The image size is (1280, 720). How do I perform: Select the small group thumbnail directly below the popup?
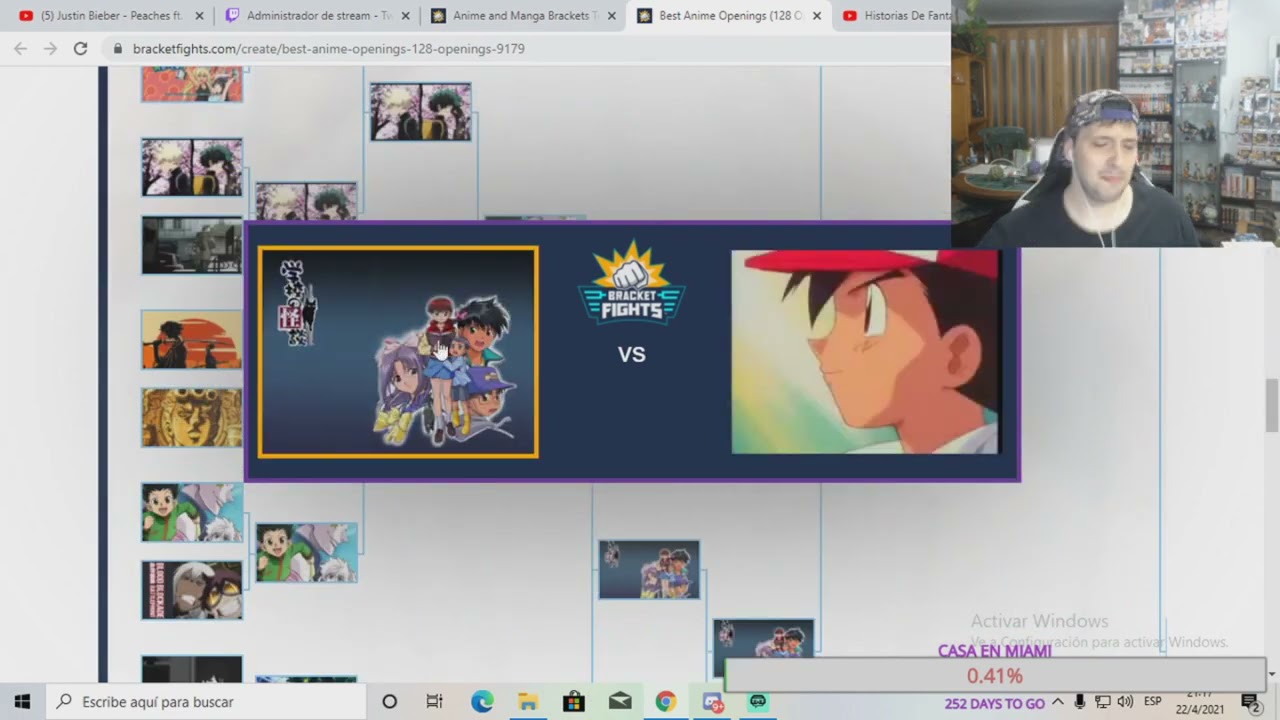(x=649, y=570)
